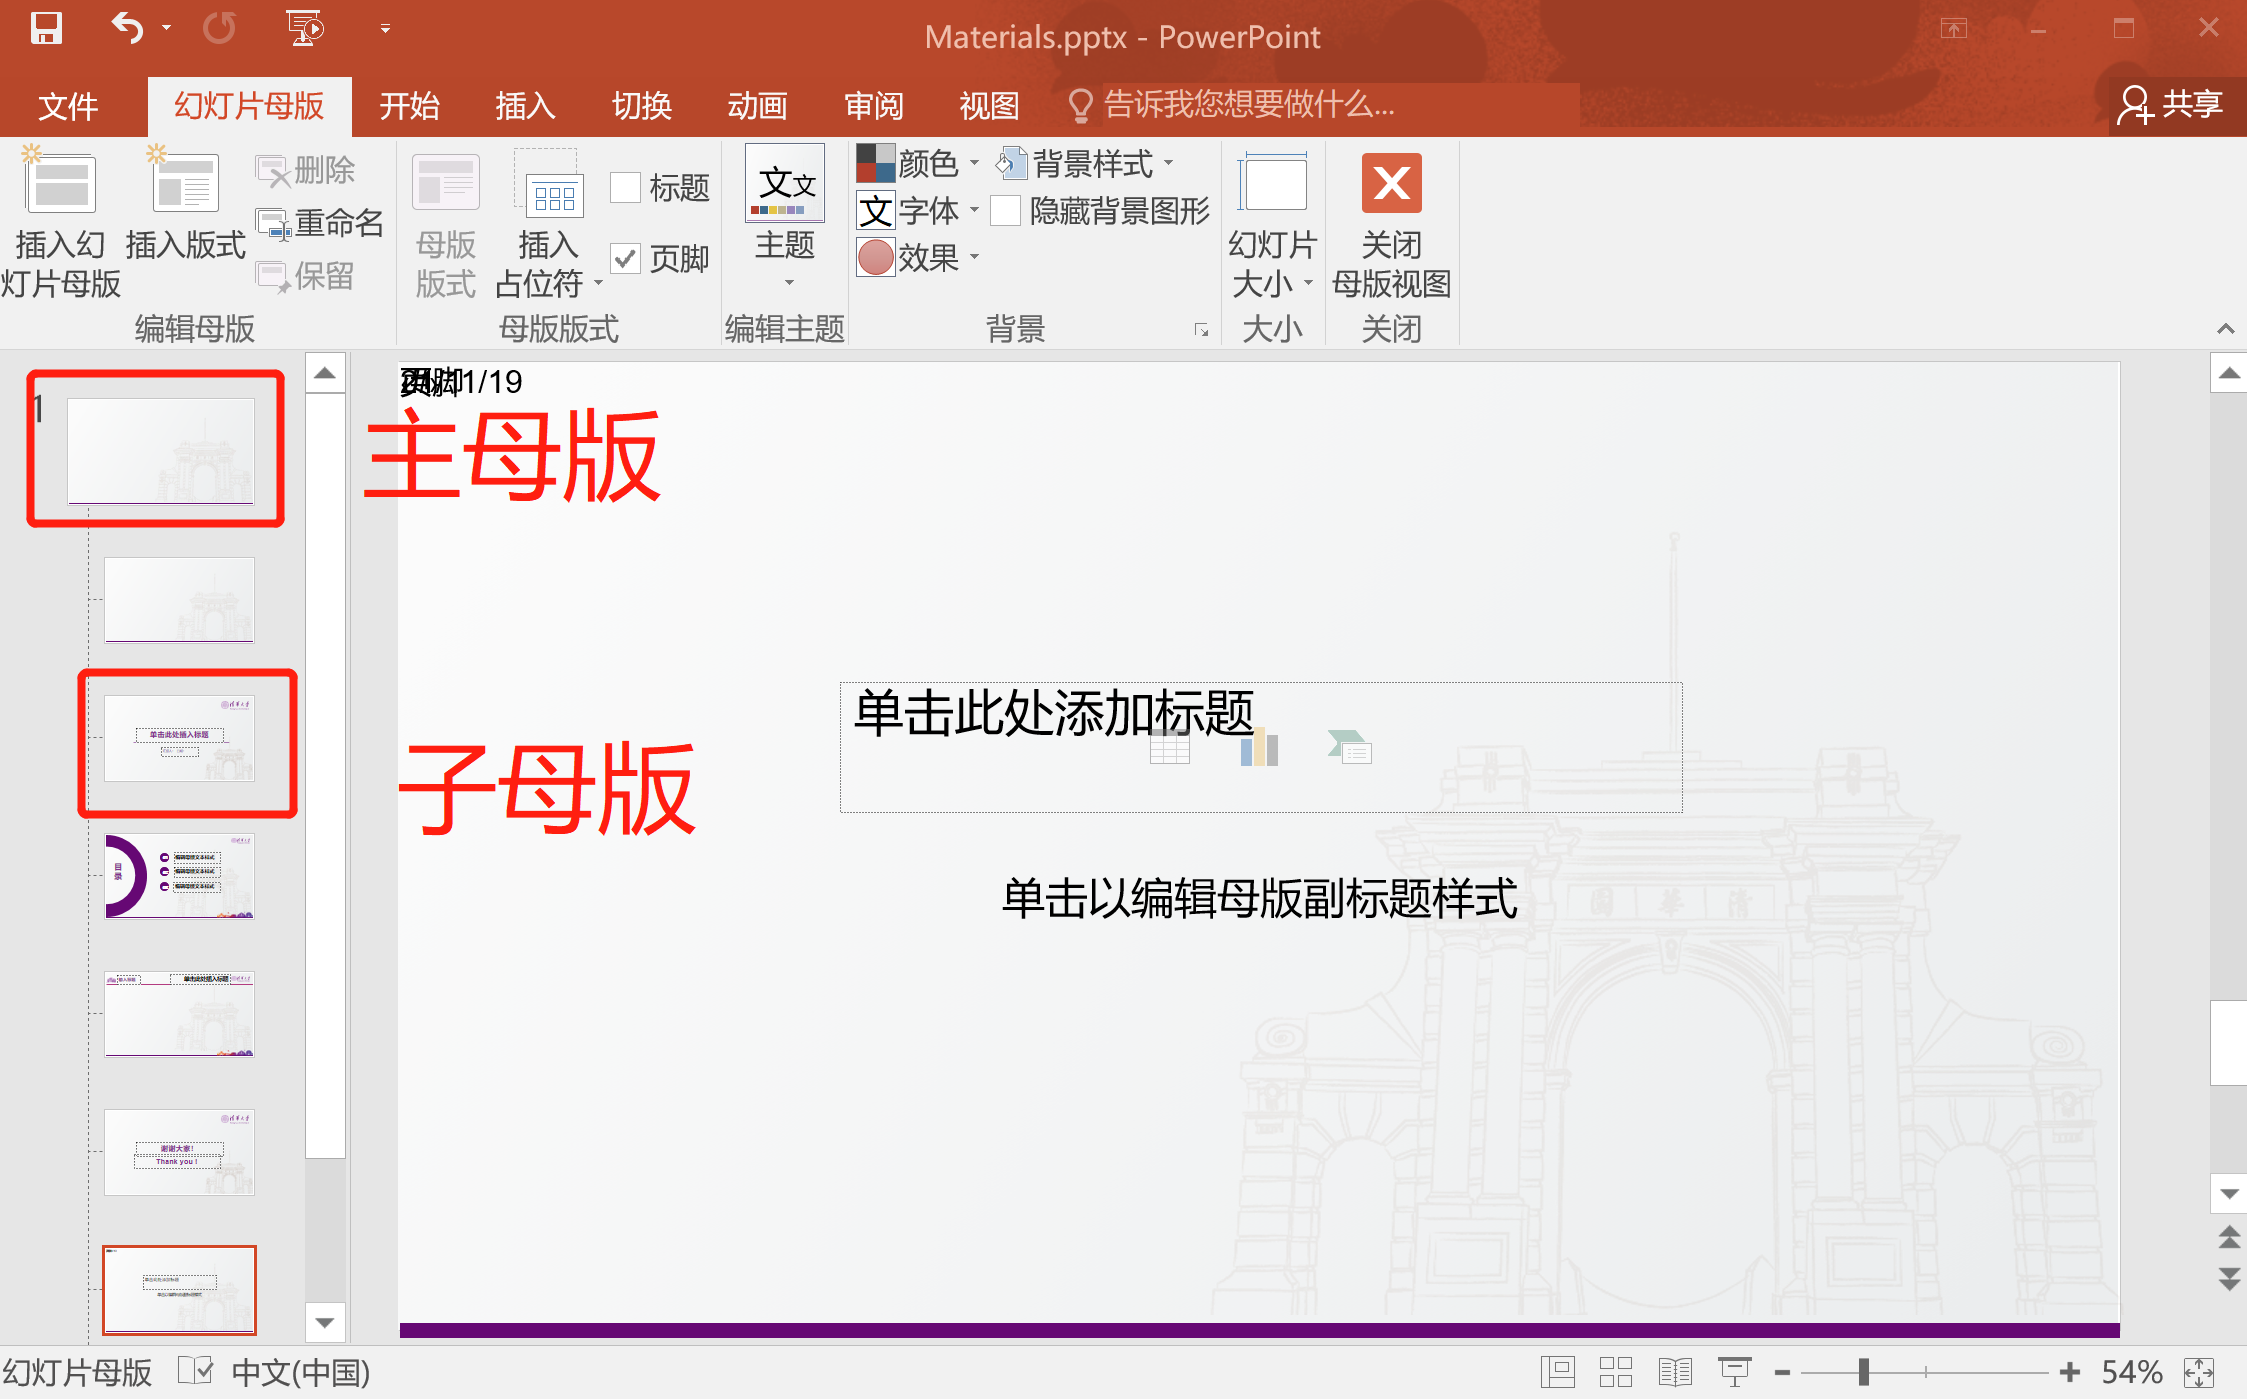The image size is (2247, 1399).
Task: Click the 保留 preserve button
Action: pos(306,276)
